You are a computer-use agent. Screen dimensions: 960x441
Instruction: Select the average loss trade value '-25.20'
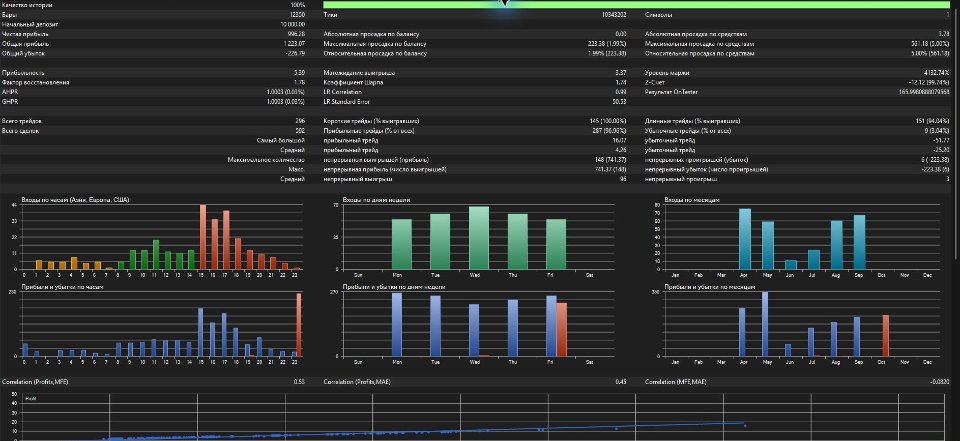point(942,150)
